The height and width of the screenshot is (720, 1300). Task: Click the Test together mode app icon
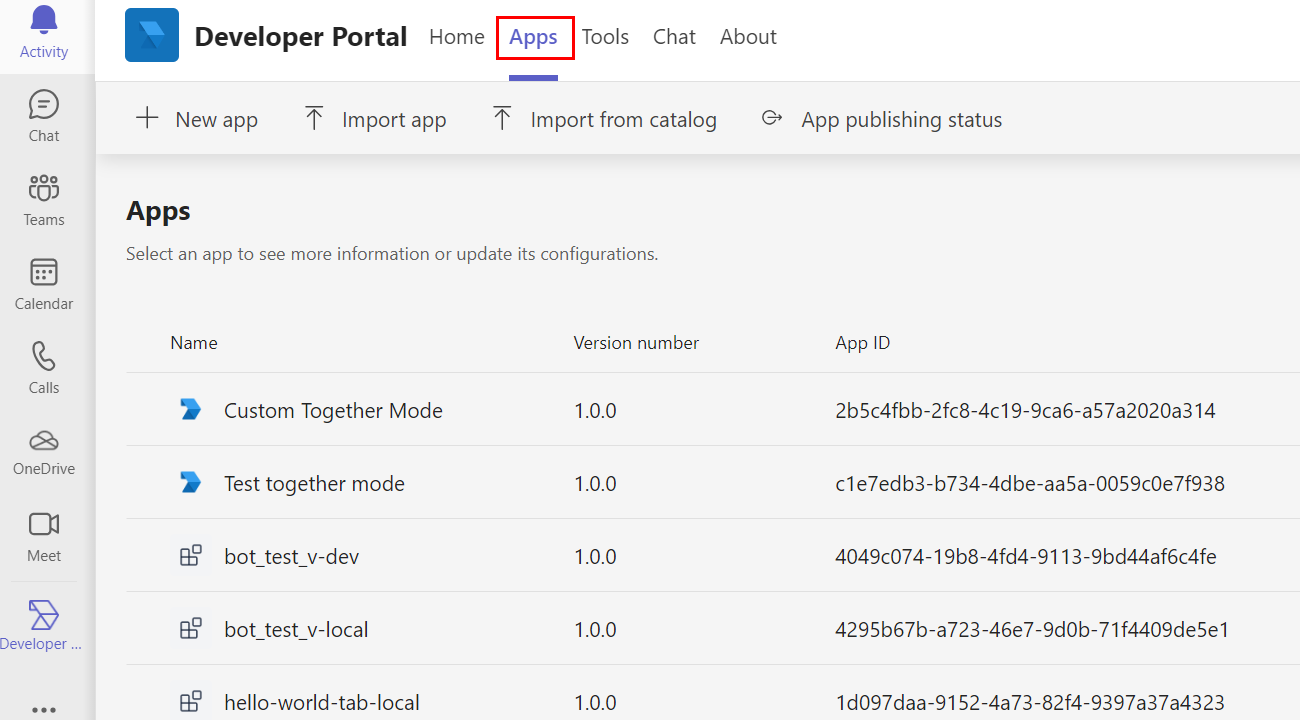[190, 482]
